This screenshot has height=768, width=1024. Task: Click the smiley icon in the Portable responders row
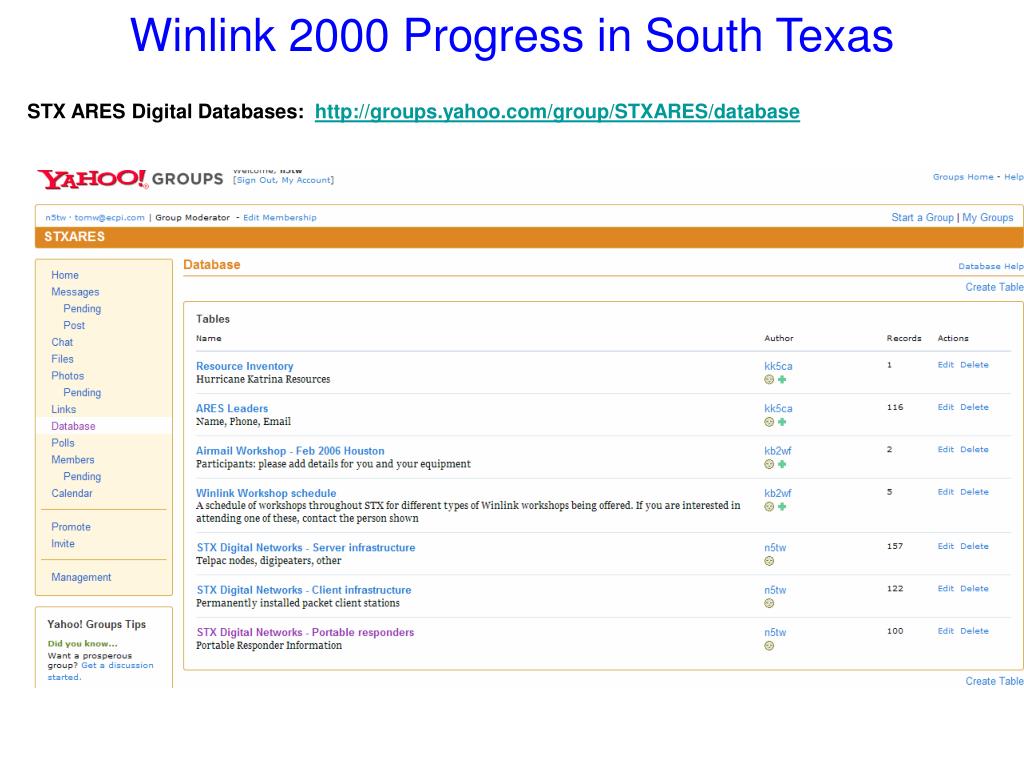tap(769, 646)
